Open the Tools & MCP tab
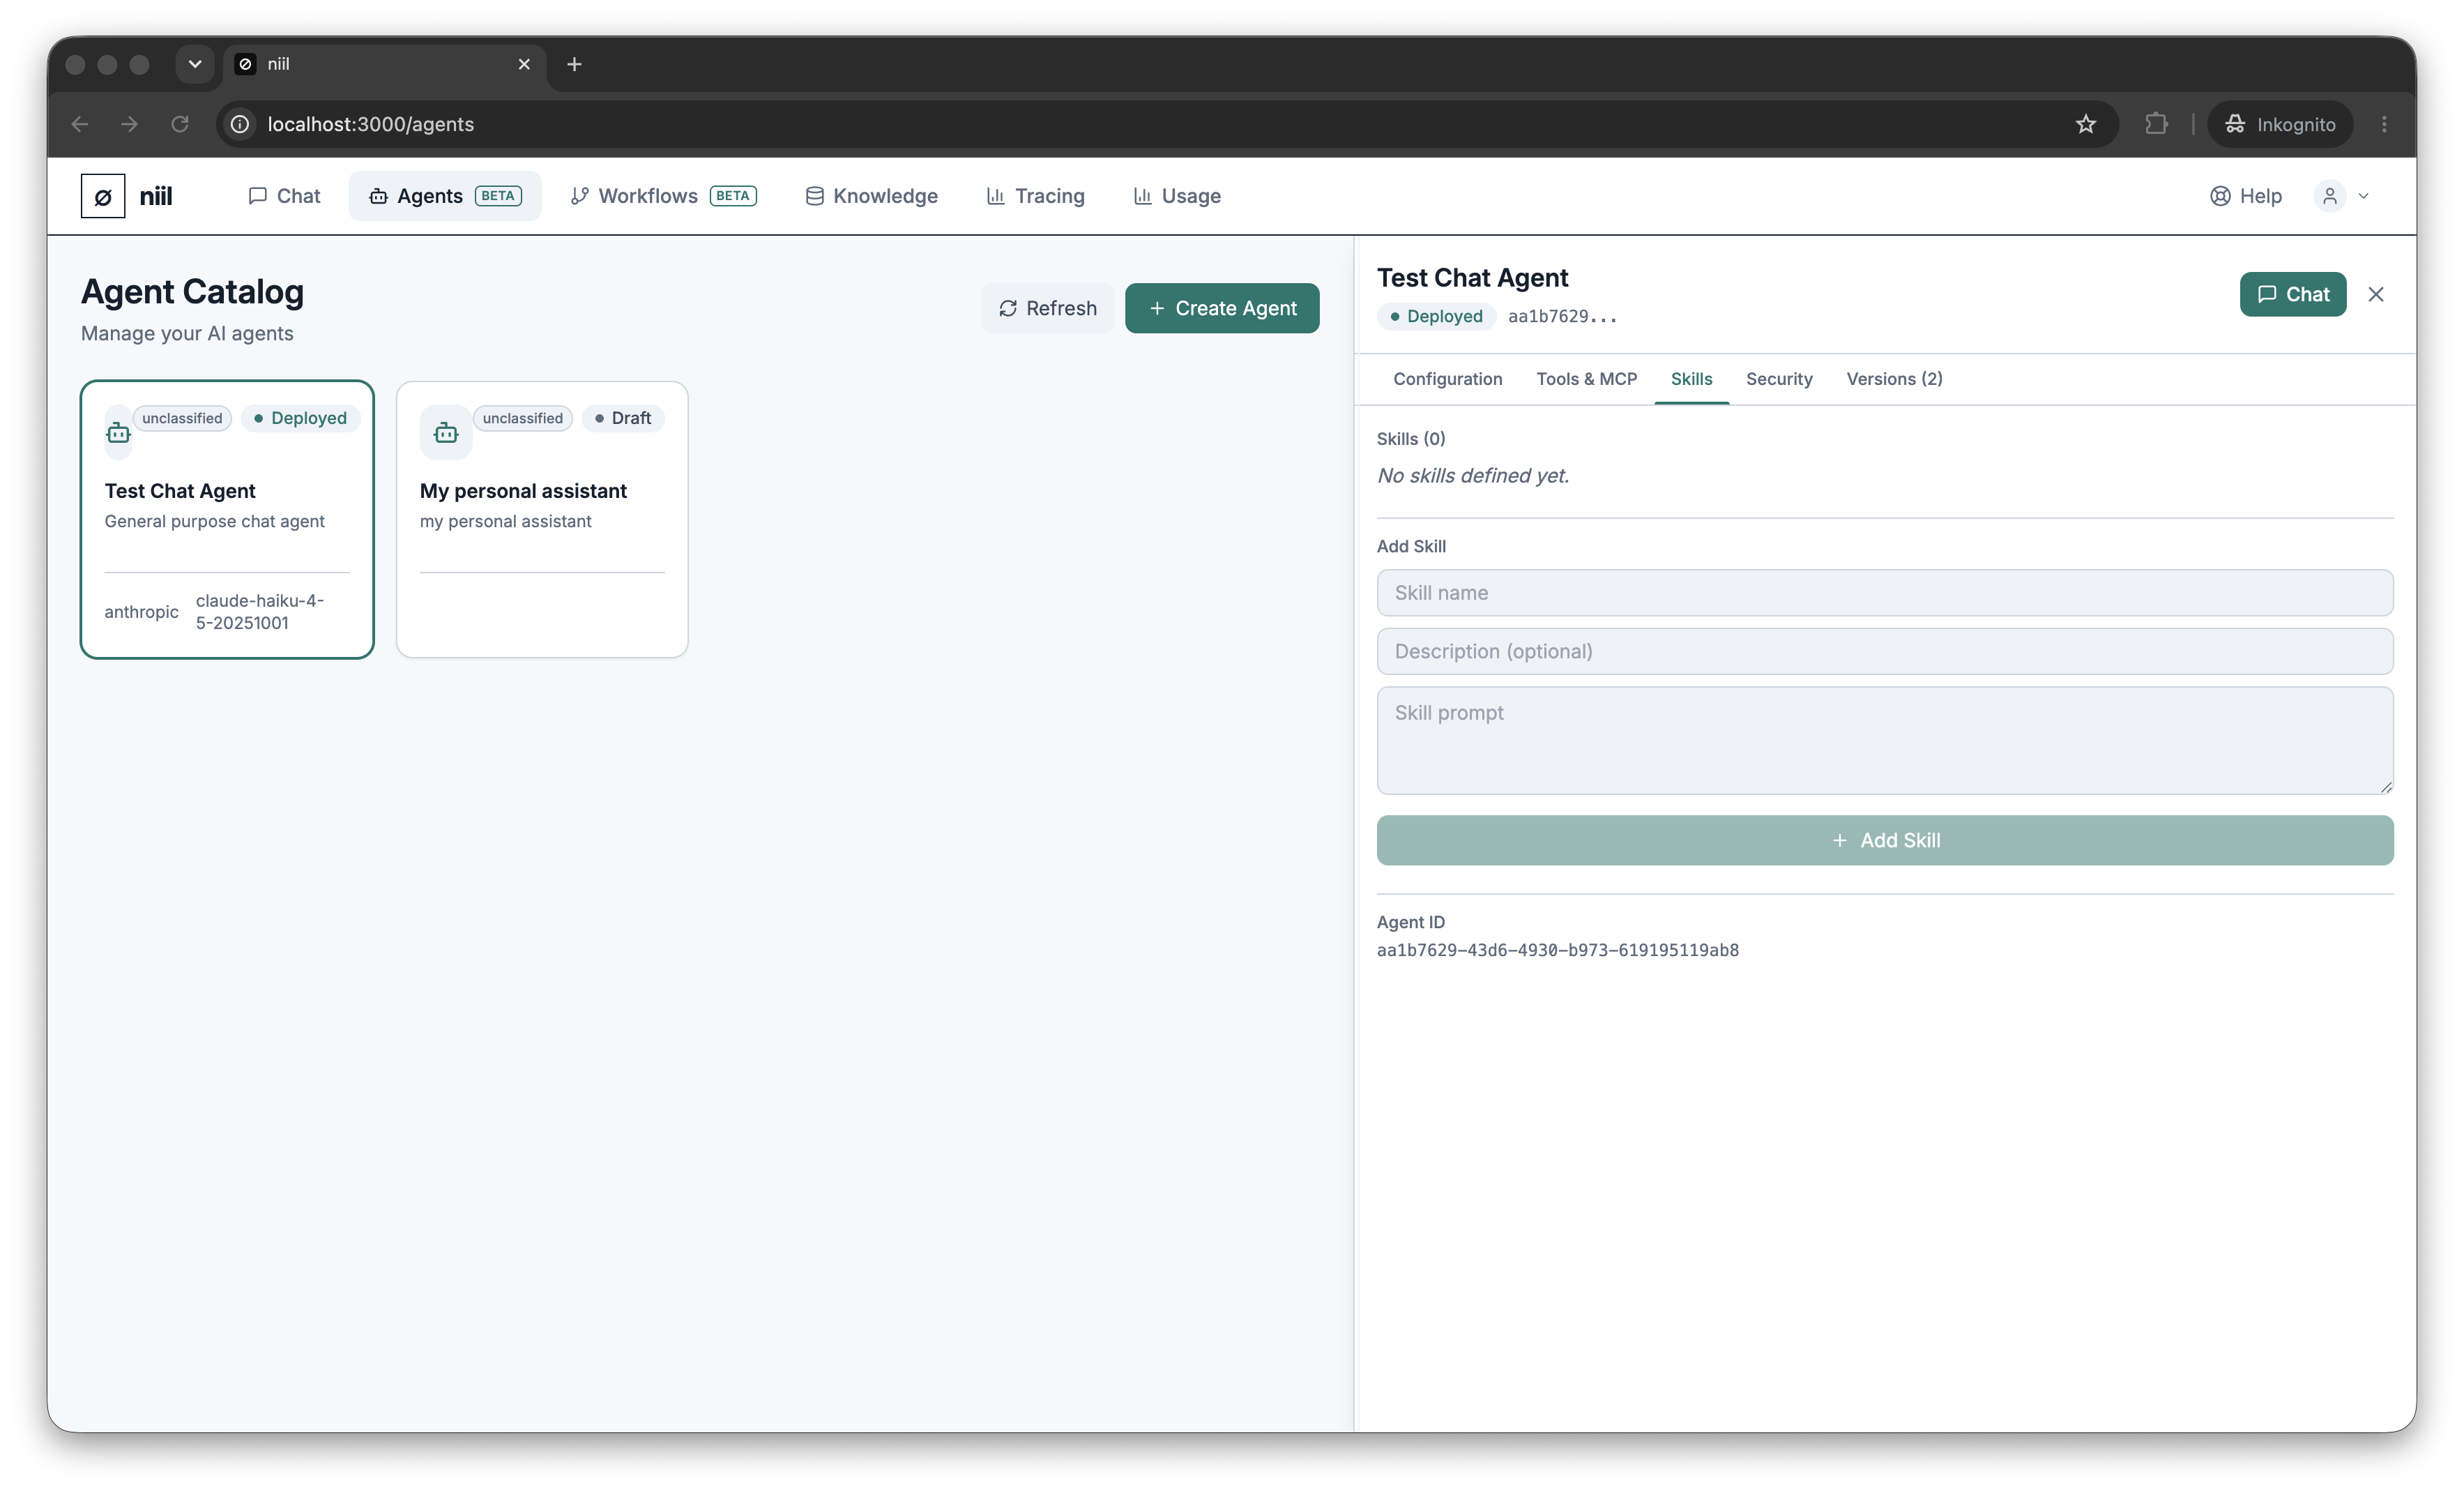Screen dimensions: 2464x1491 (x=1586, y=379)
